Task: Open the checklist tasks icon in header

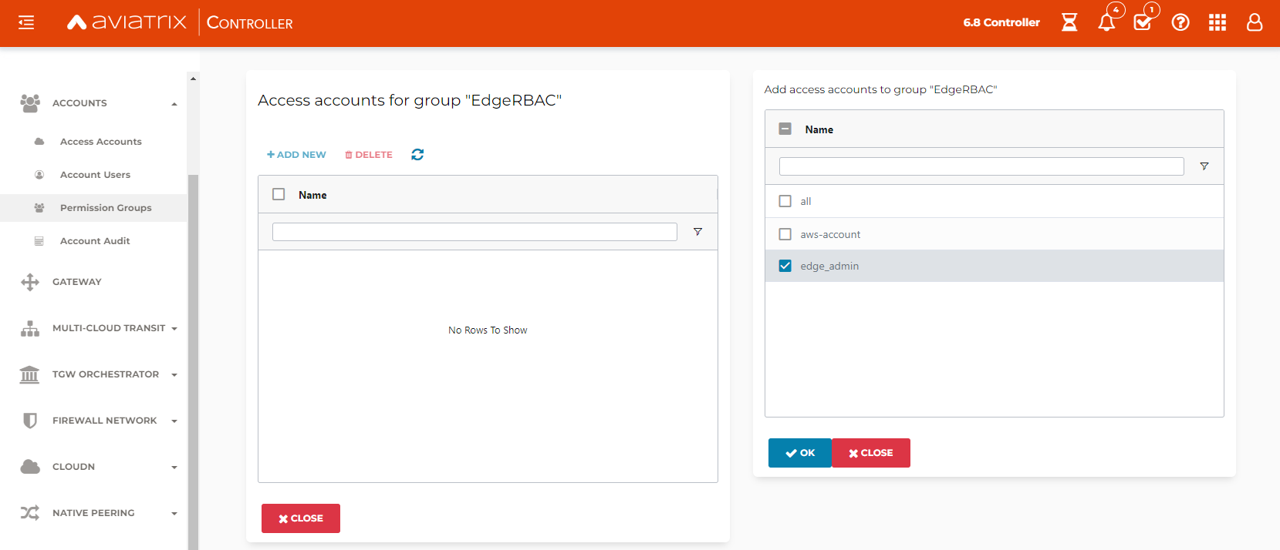Action: [x=1143, y=22]
